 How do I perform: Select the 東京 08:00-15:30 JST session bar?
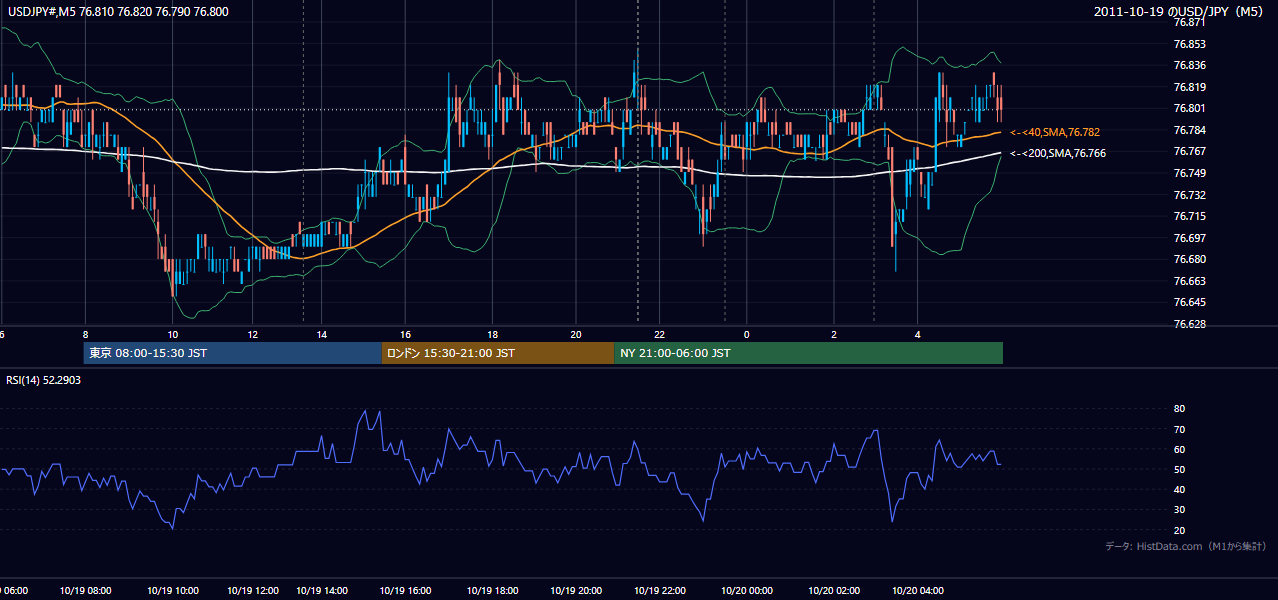[x=232, y=353]
